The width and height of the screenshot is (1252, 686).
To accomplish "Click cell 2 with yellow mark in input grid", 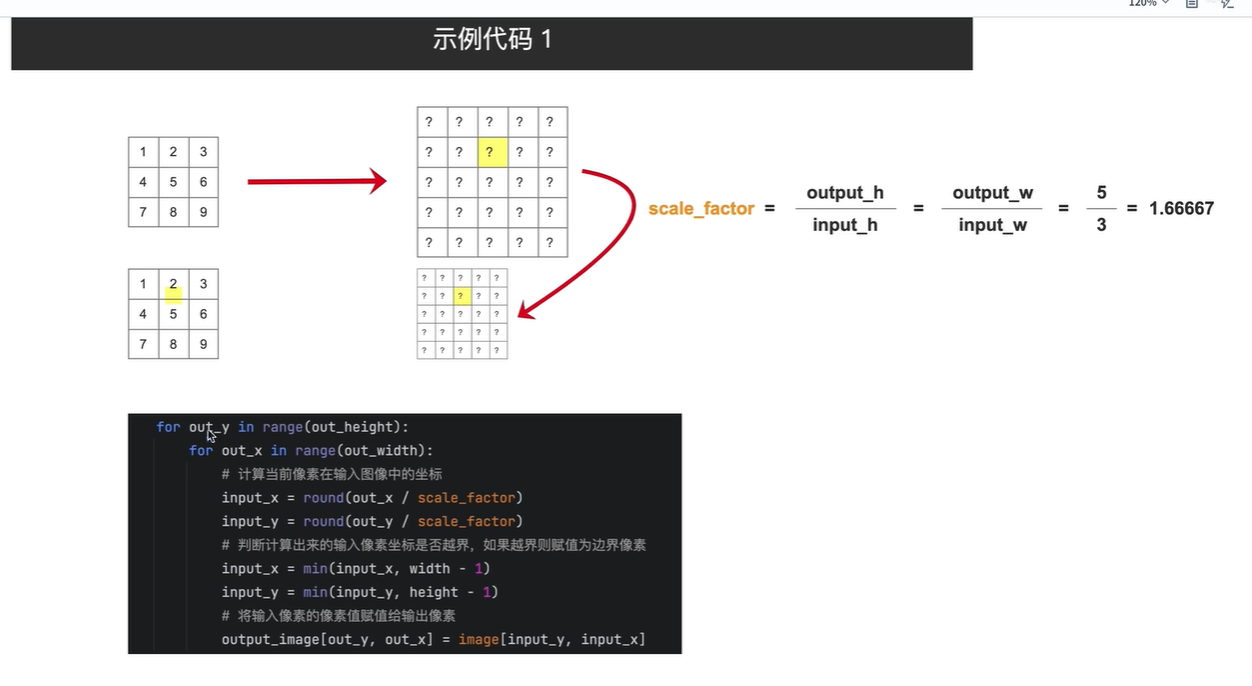I will pos(173,284).
